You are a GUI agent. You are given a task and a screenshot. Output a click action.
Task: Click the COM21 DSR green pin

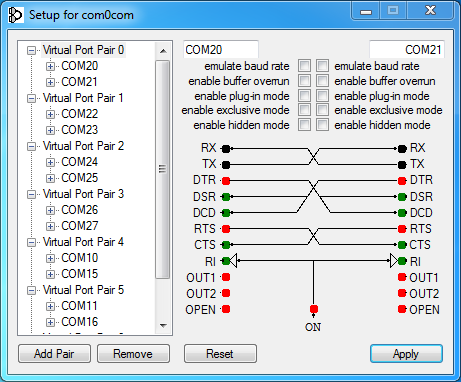click(402, 197)
